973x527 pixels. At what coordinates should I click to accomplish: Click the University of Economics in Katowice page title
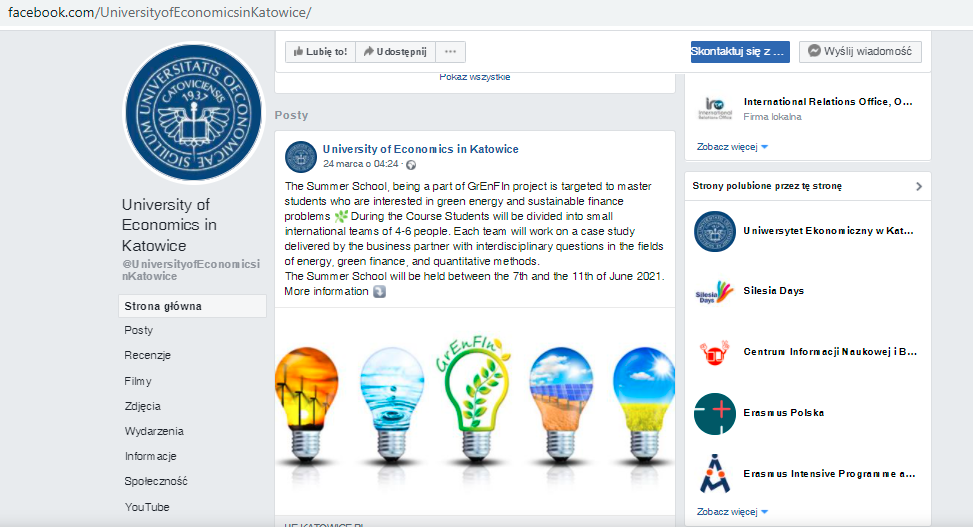click(169, 225)
